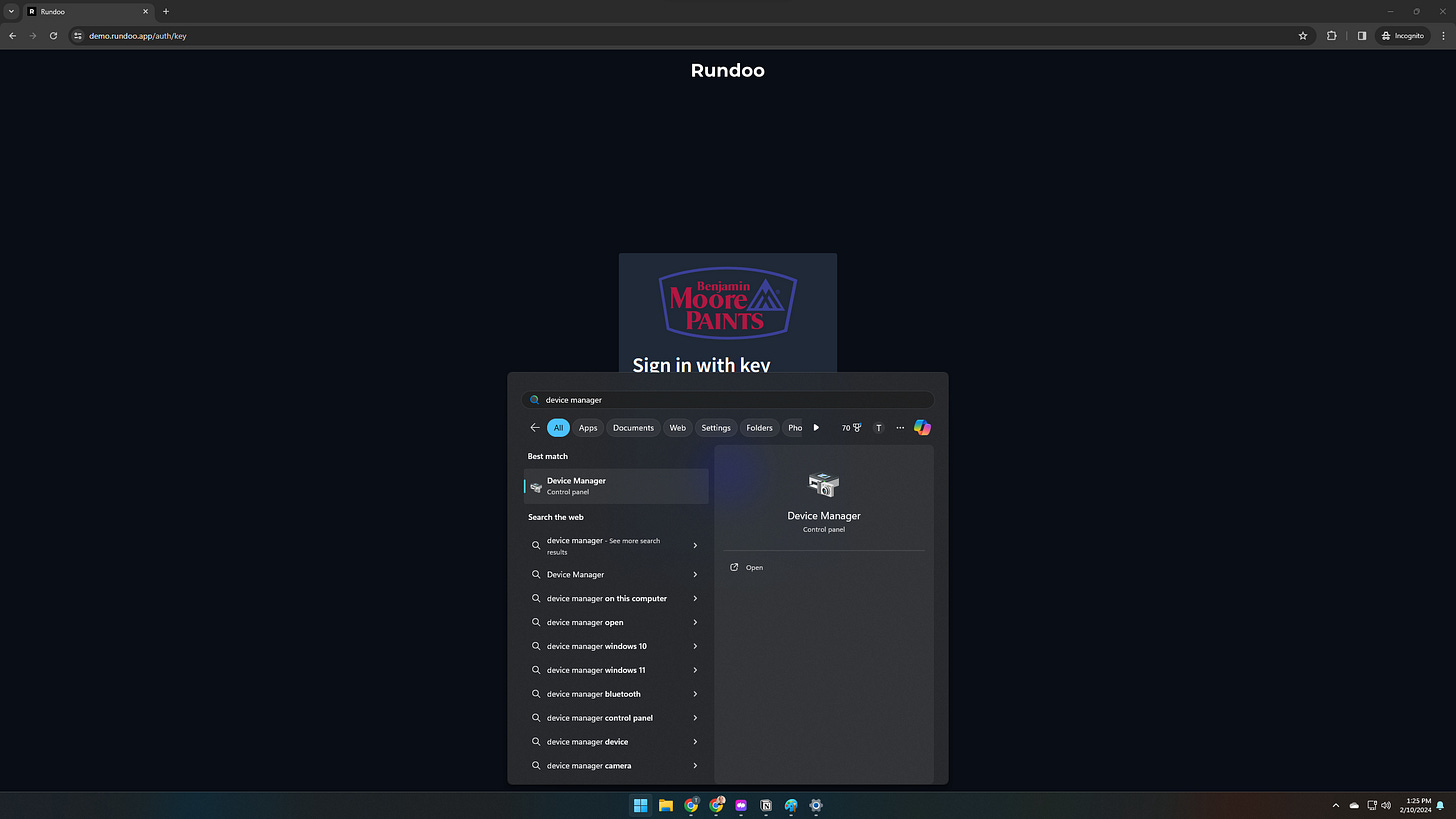The width and height of the screenshot is (1456, 819).
Task: Switch to the Apps filter tab
Action: click(x=588, y=428)
